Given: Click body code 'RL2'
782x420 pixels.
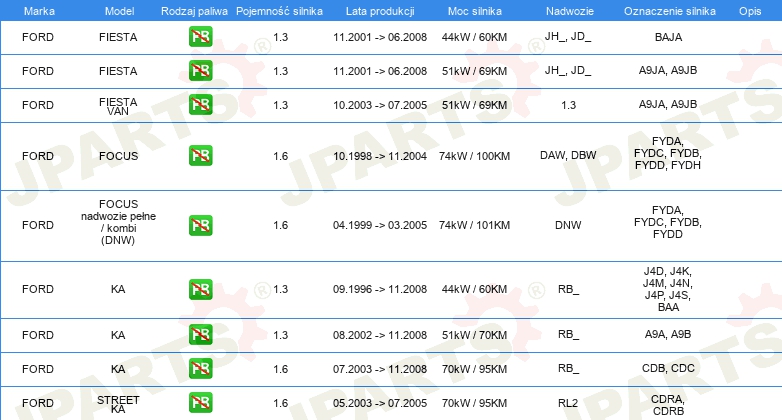Looking at the screenshot, I should tap(568, 403).
